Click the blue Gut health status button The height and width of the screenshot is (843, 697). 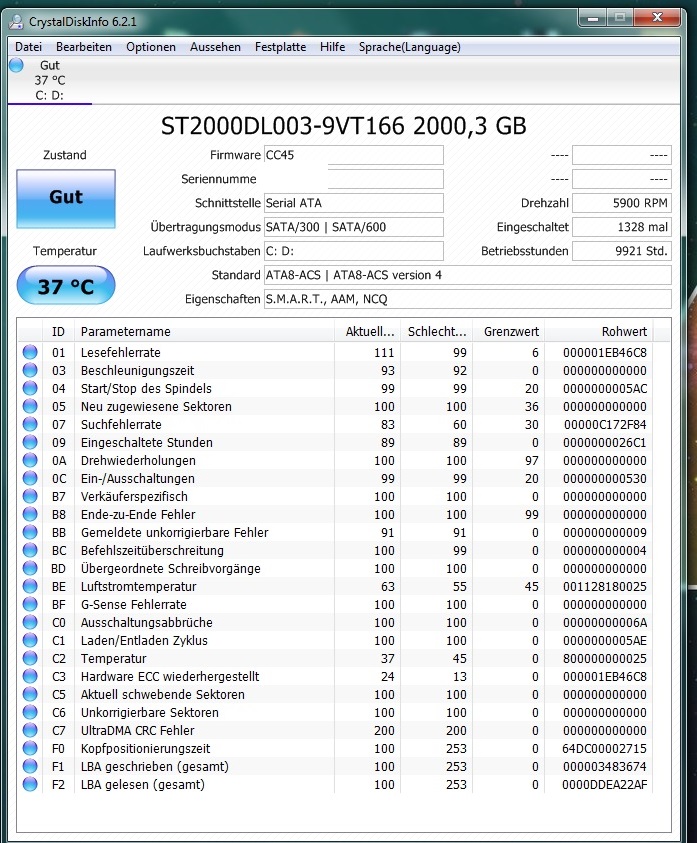66,198
